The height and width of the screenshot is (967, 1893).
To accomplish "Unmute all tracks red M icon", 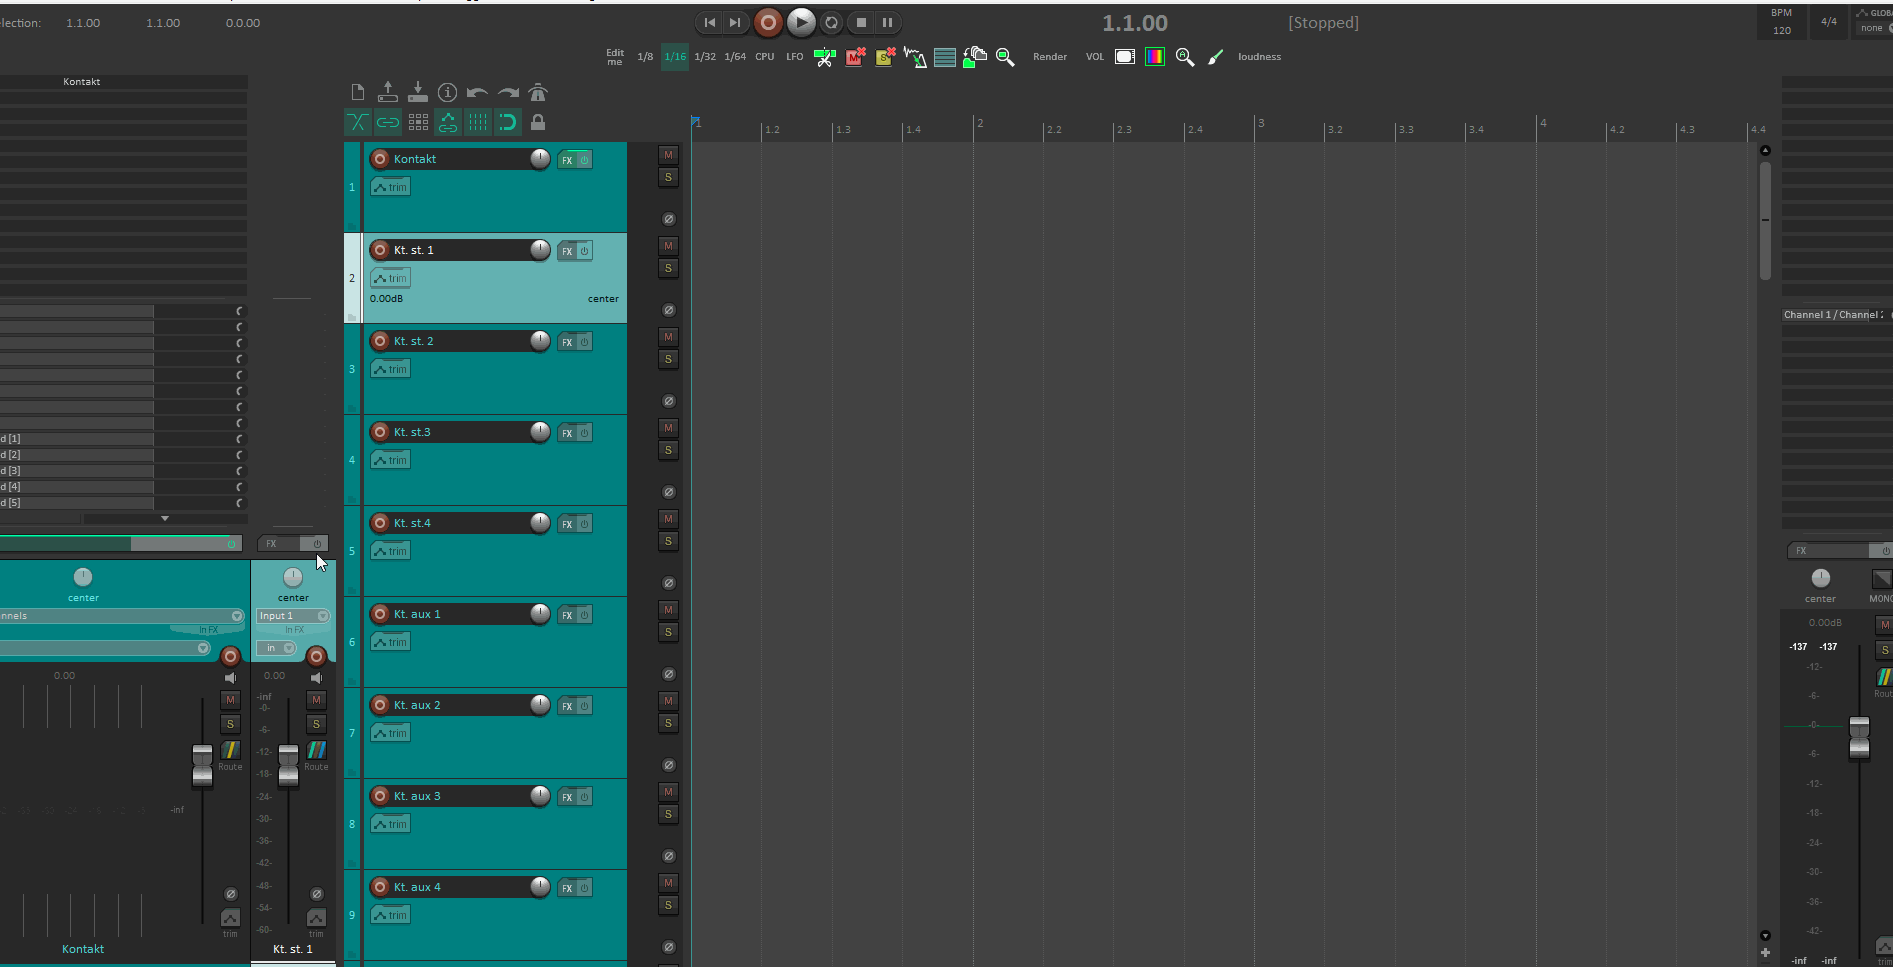I will [855, 57].
